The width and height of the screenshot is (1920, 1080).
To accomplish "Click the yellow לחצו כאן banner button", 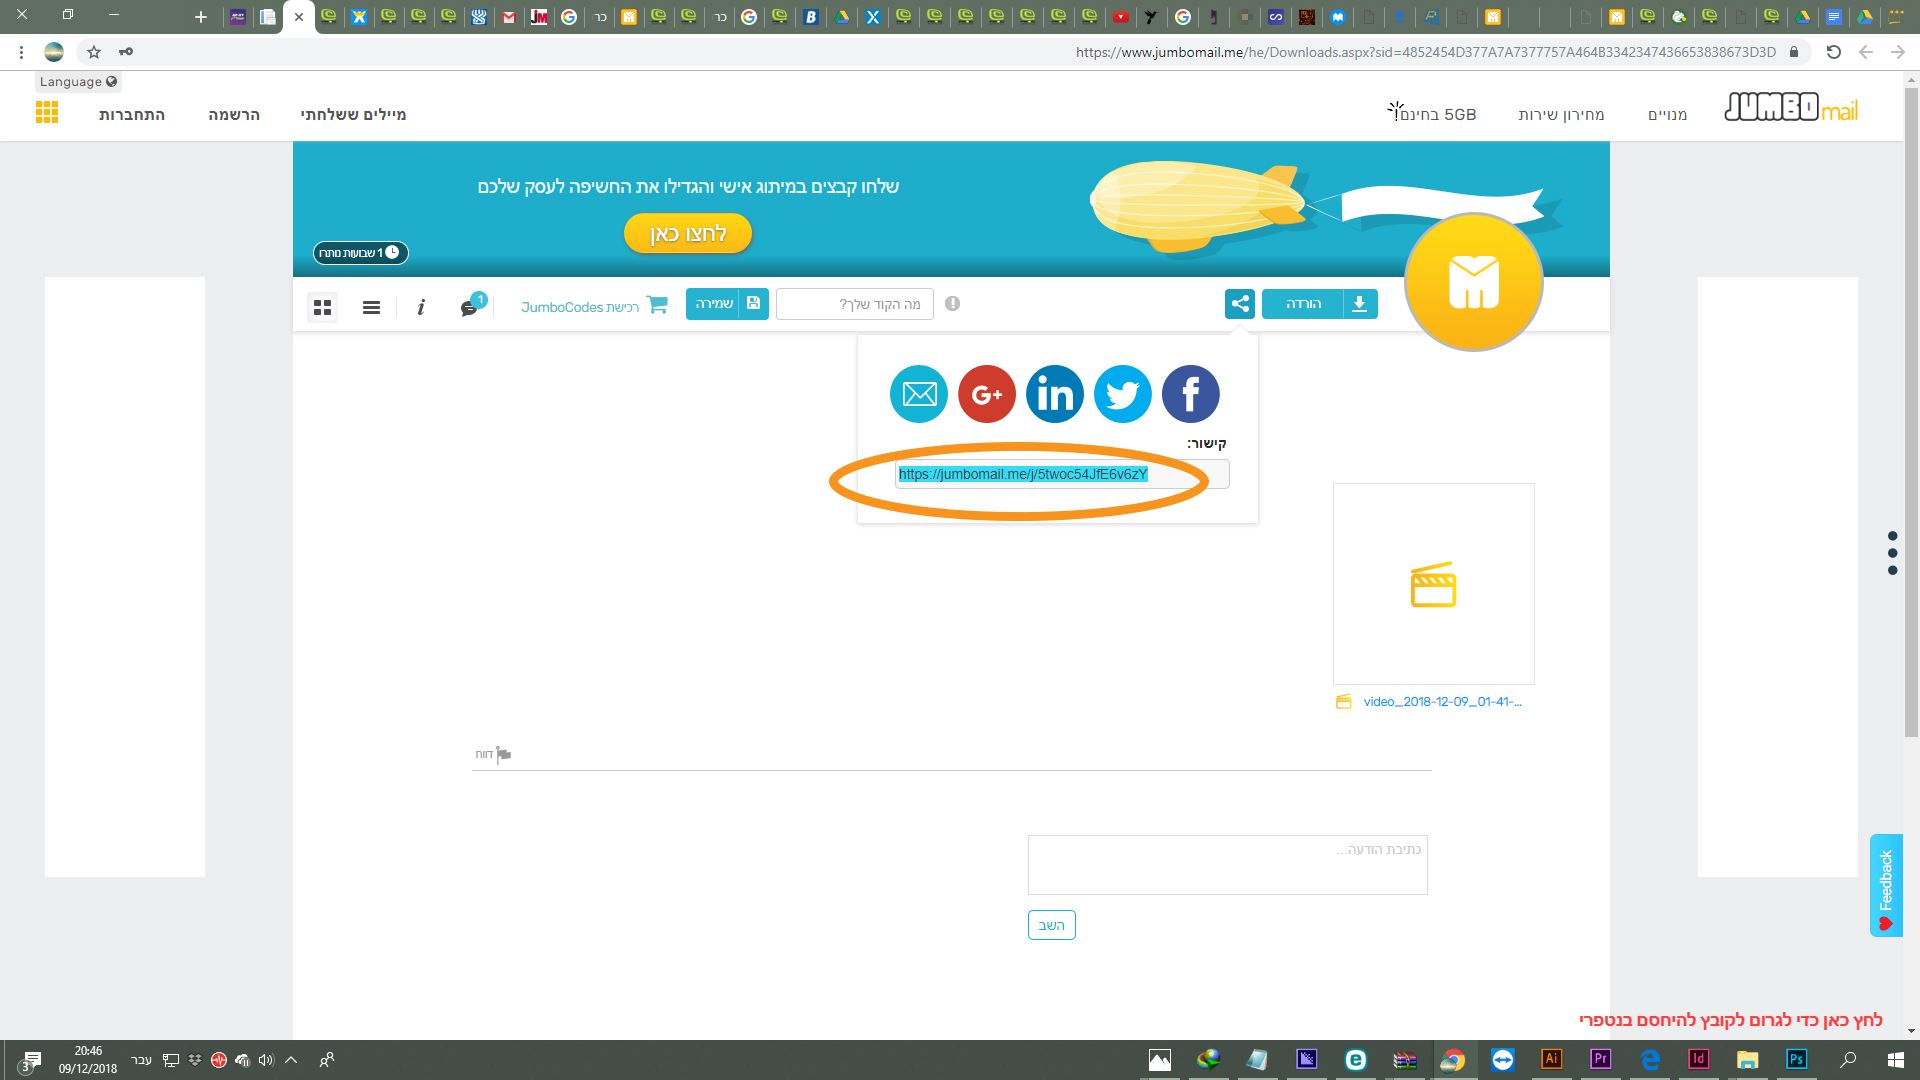I will coord(688,234).
